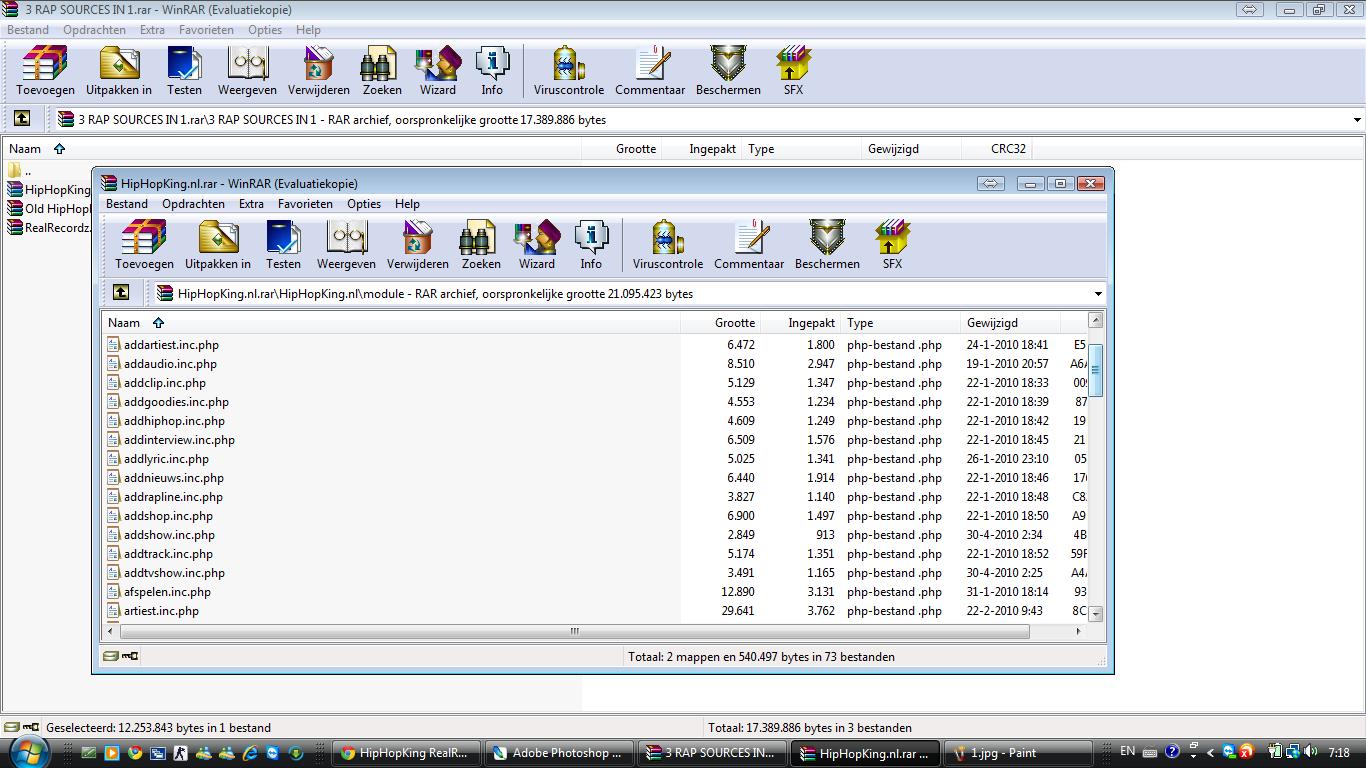The width and height of the screenshot is (1366, 768).
Task: Sort by Ingepakt column in HipHopKing.nl.rar window
Action: click(x=800, y=322)
